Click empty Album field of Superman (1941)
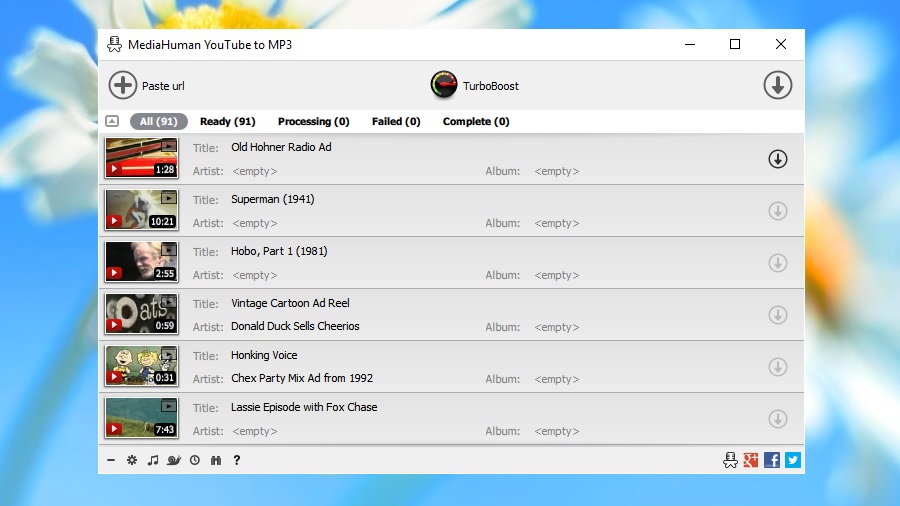The height and width of the screenshot is (506, 900). click(x=557, y=223)
